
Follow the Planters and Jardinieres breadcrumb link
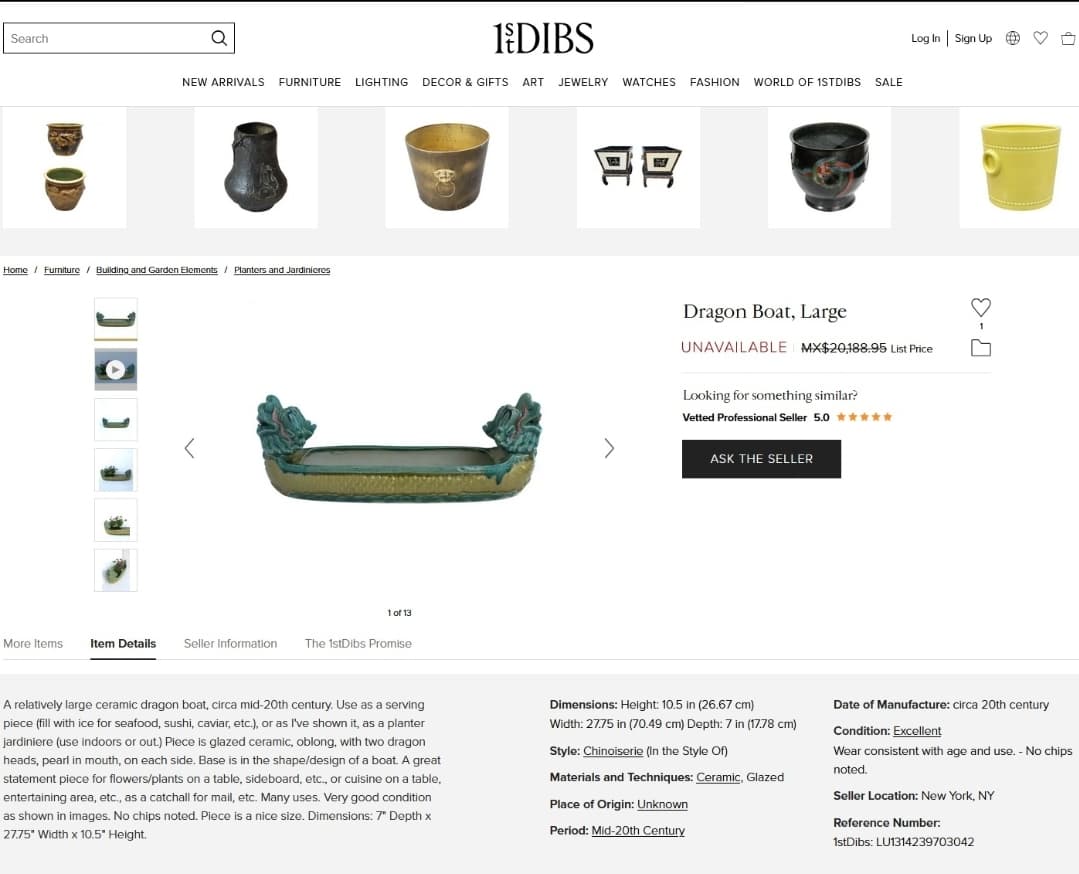282,270
